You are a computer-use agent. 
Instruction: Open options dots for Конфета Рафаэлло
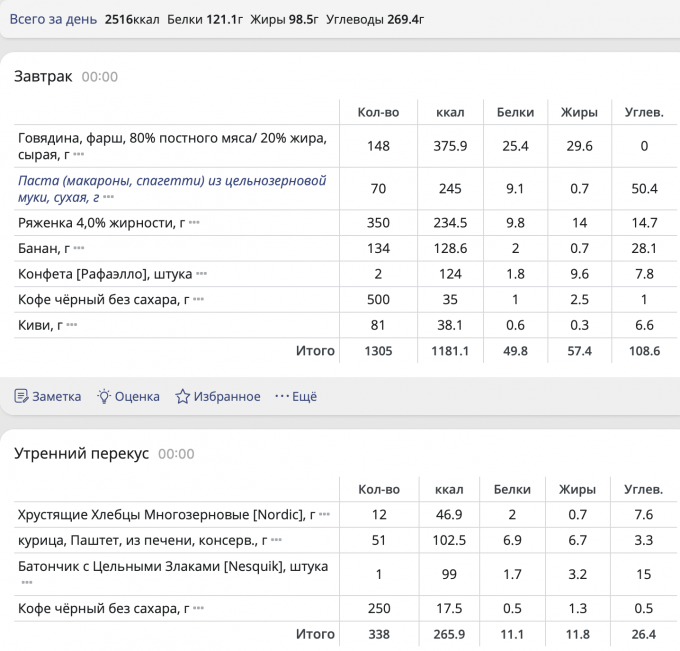pyautogui.click(x=202, y=274)
